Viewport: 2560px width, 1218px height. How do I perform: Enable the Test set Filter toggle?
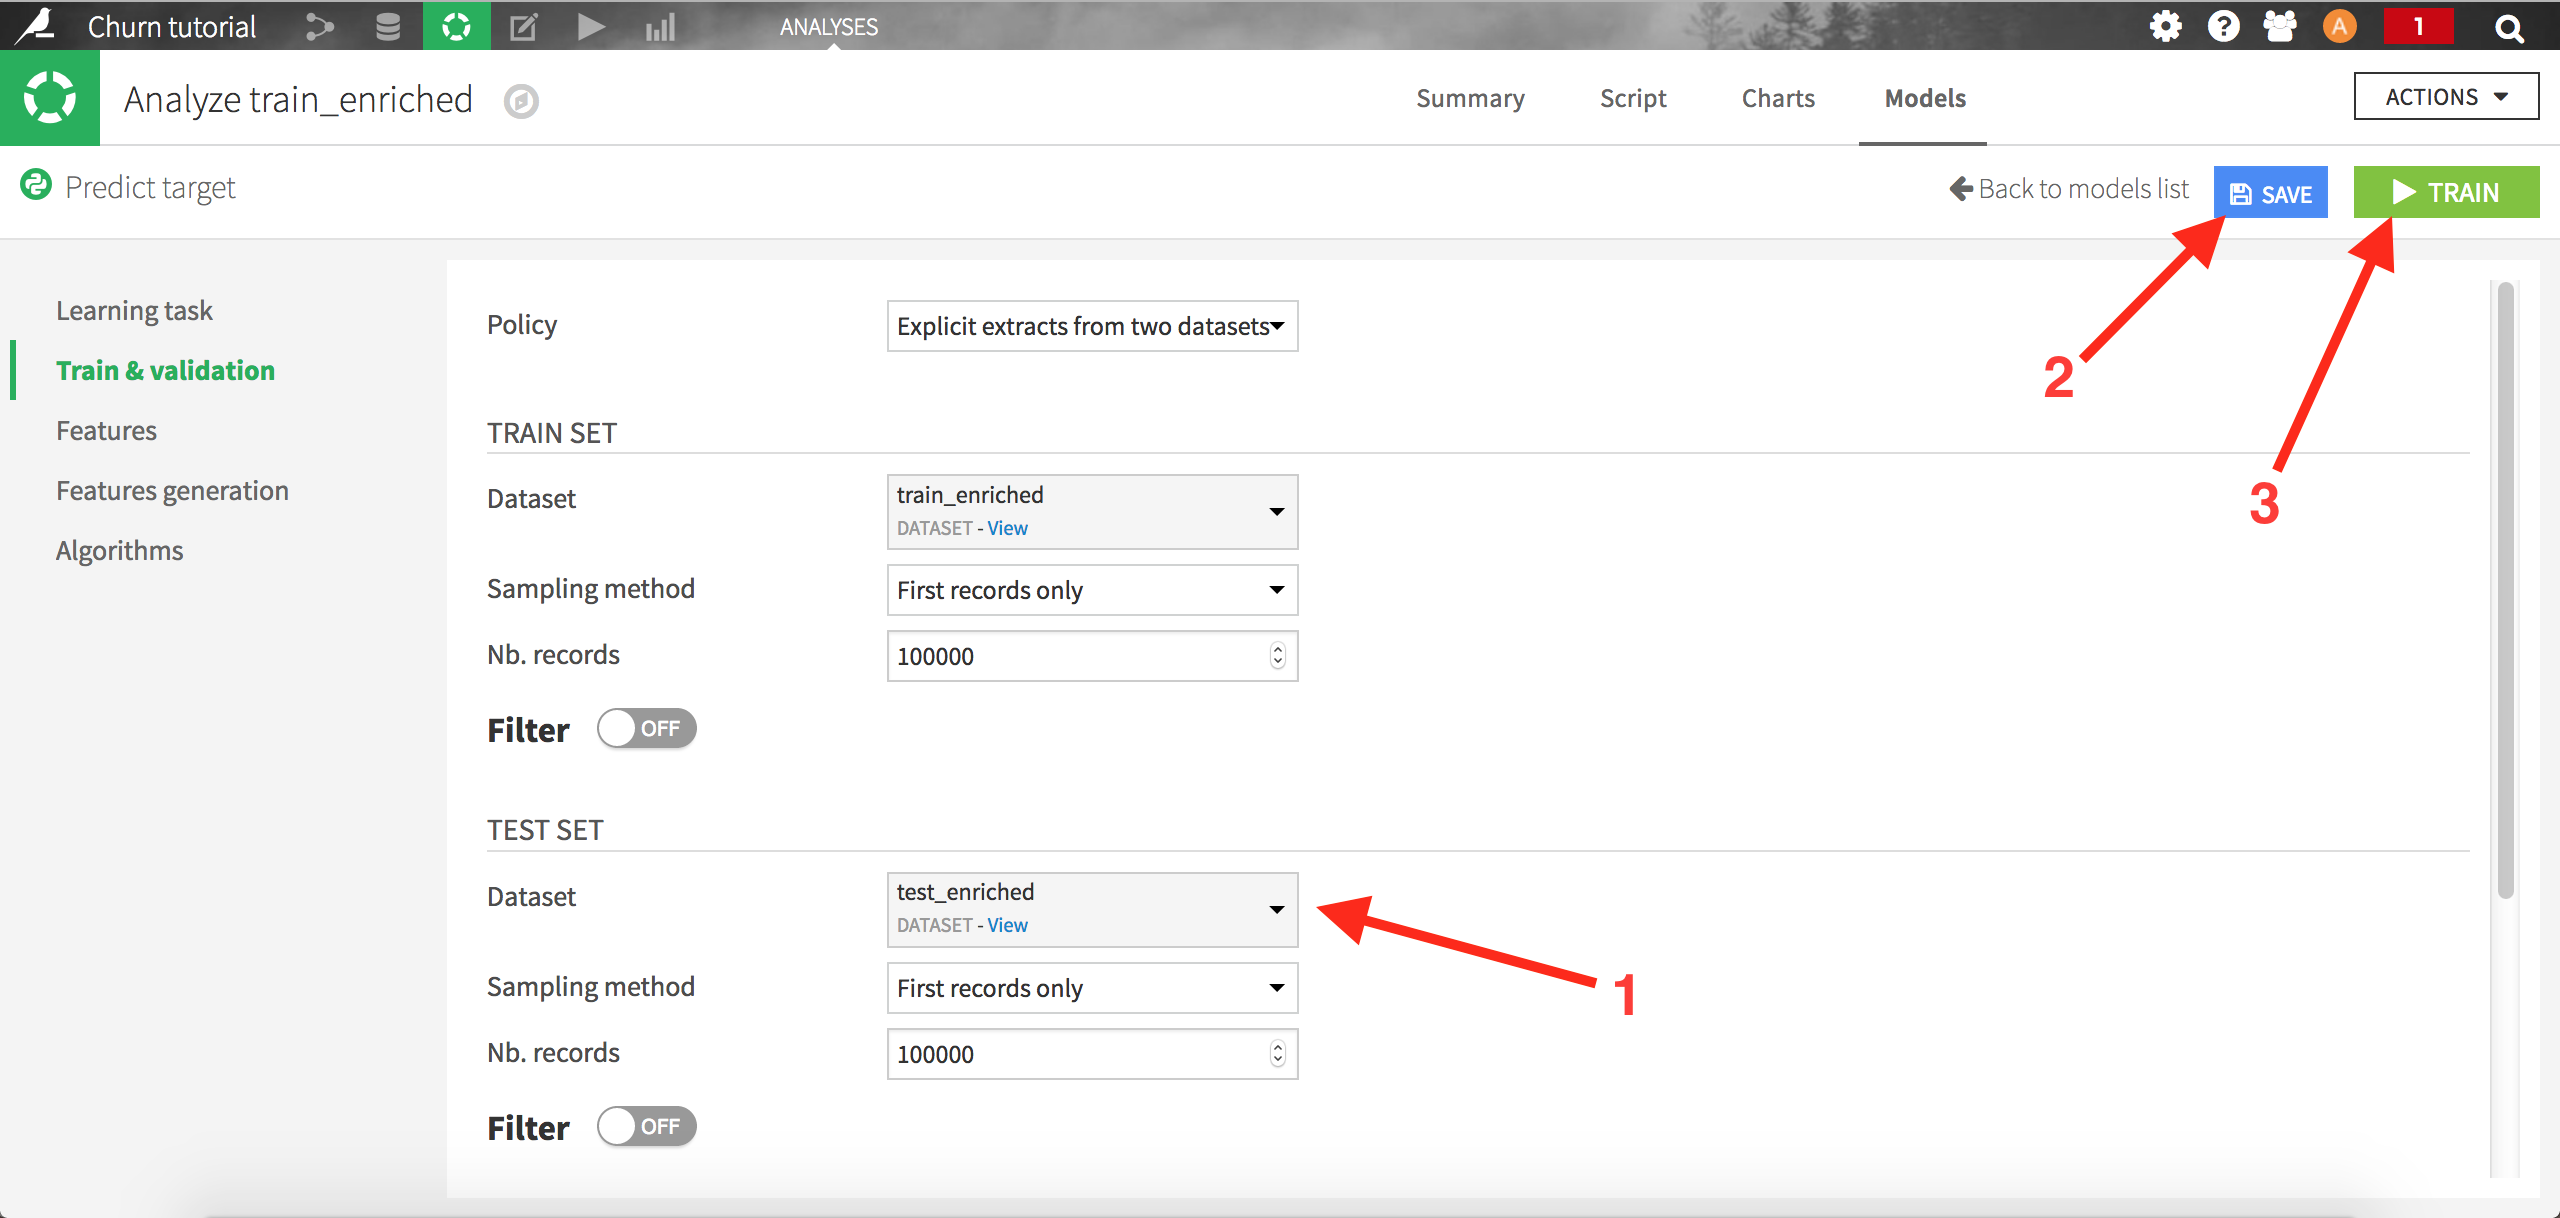click(646, 1126)
